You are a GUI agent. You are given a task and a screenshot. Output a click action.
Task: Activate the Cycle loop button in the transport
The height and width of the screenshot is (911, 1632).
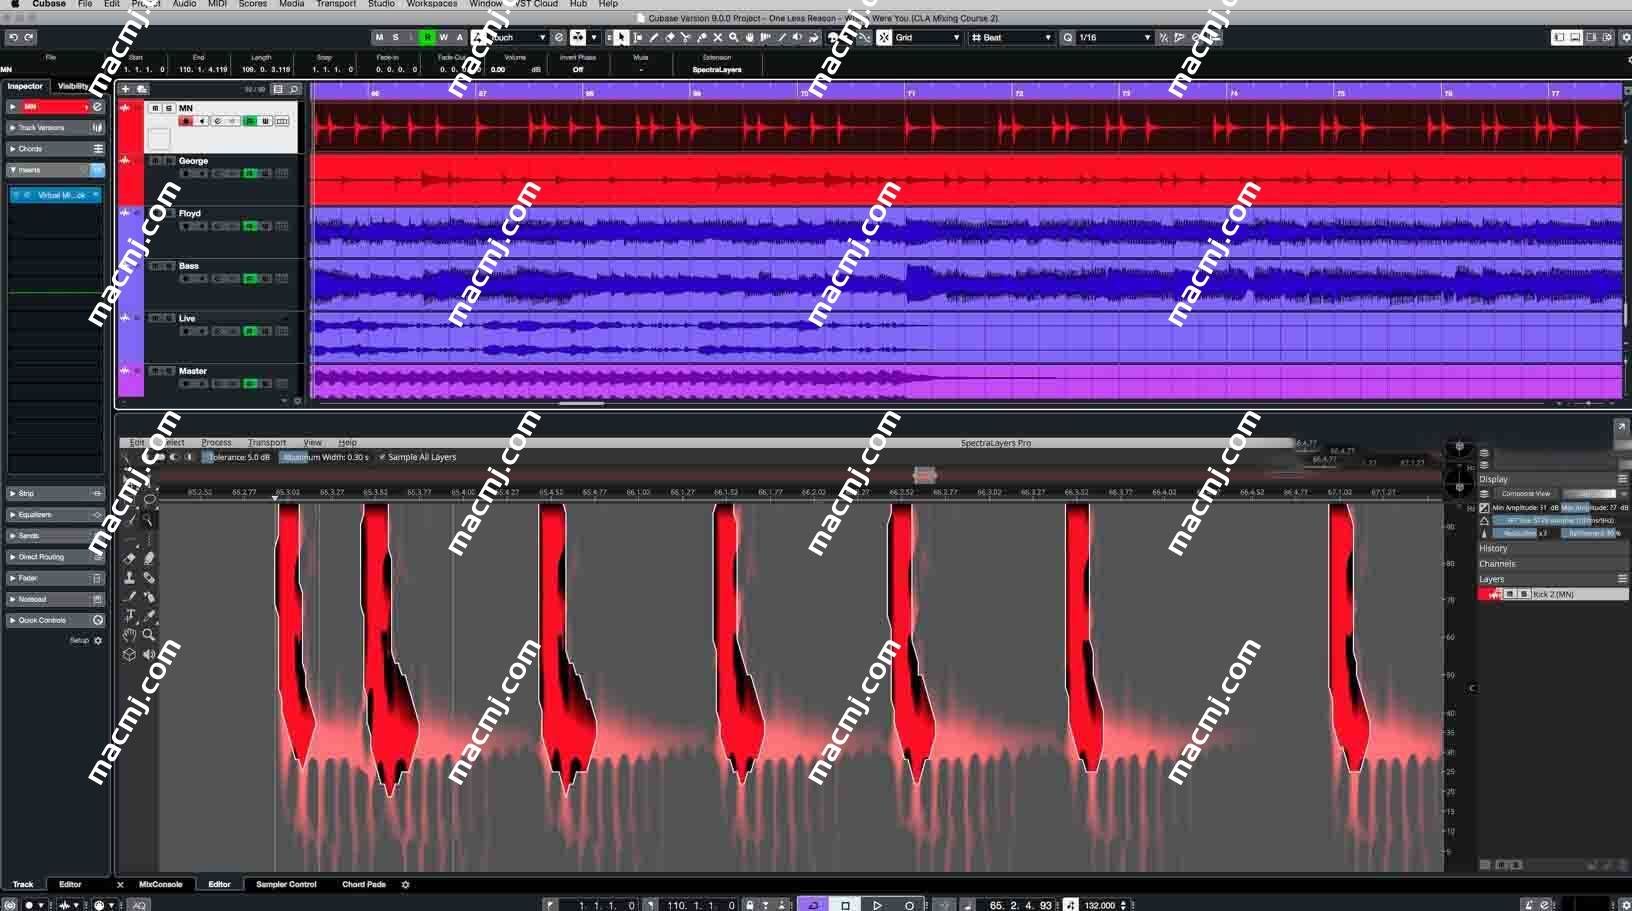coord(813,905)
